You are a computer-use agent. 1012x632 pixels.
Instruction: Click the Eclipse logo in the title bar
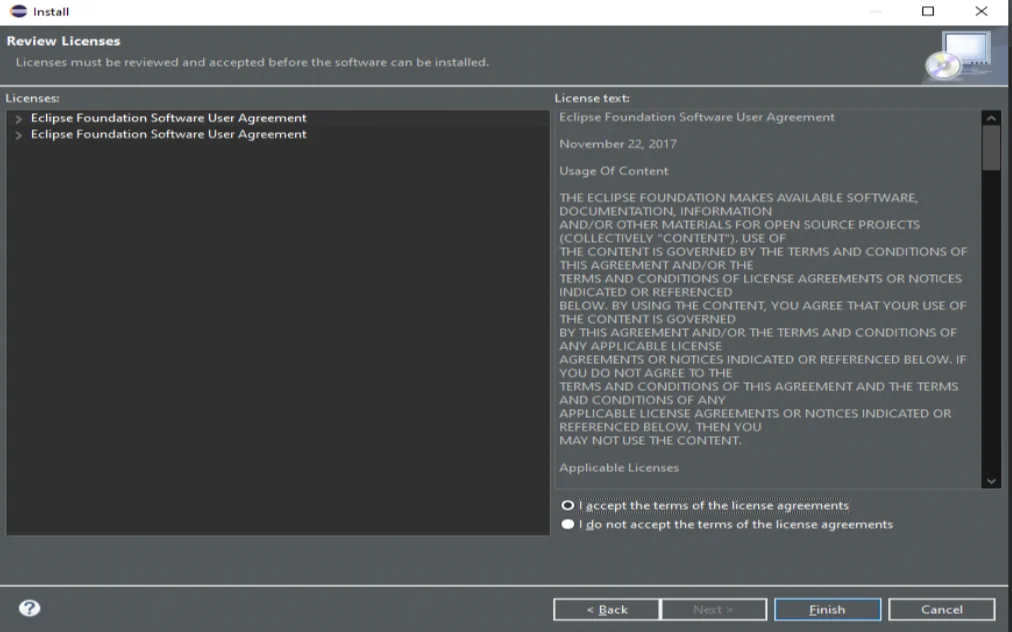click(18, 12)
